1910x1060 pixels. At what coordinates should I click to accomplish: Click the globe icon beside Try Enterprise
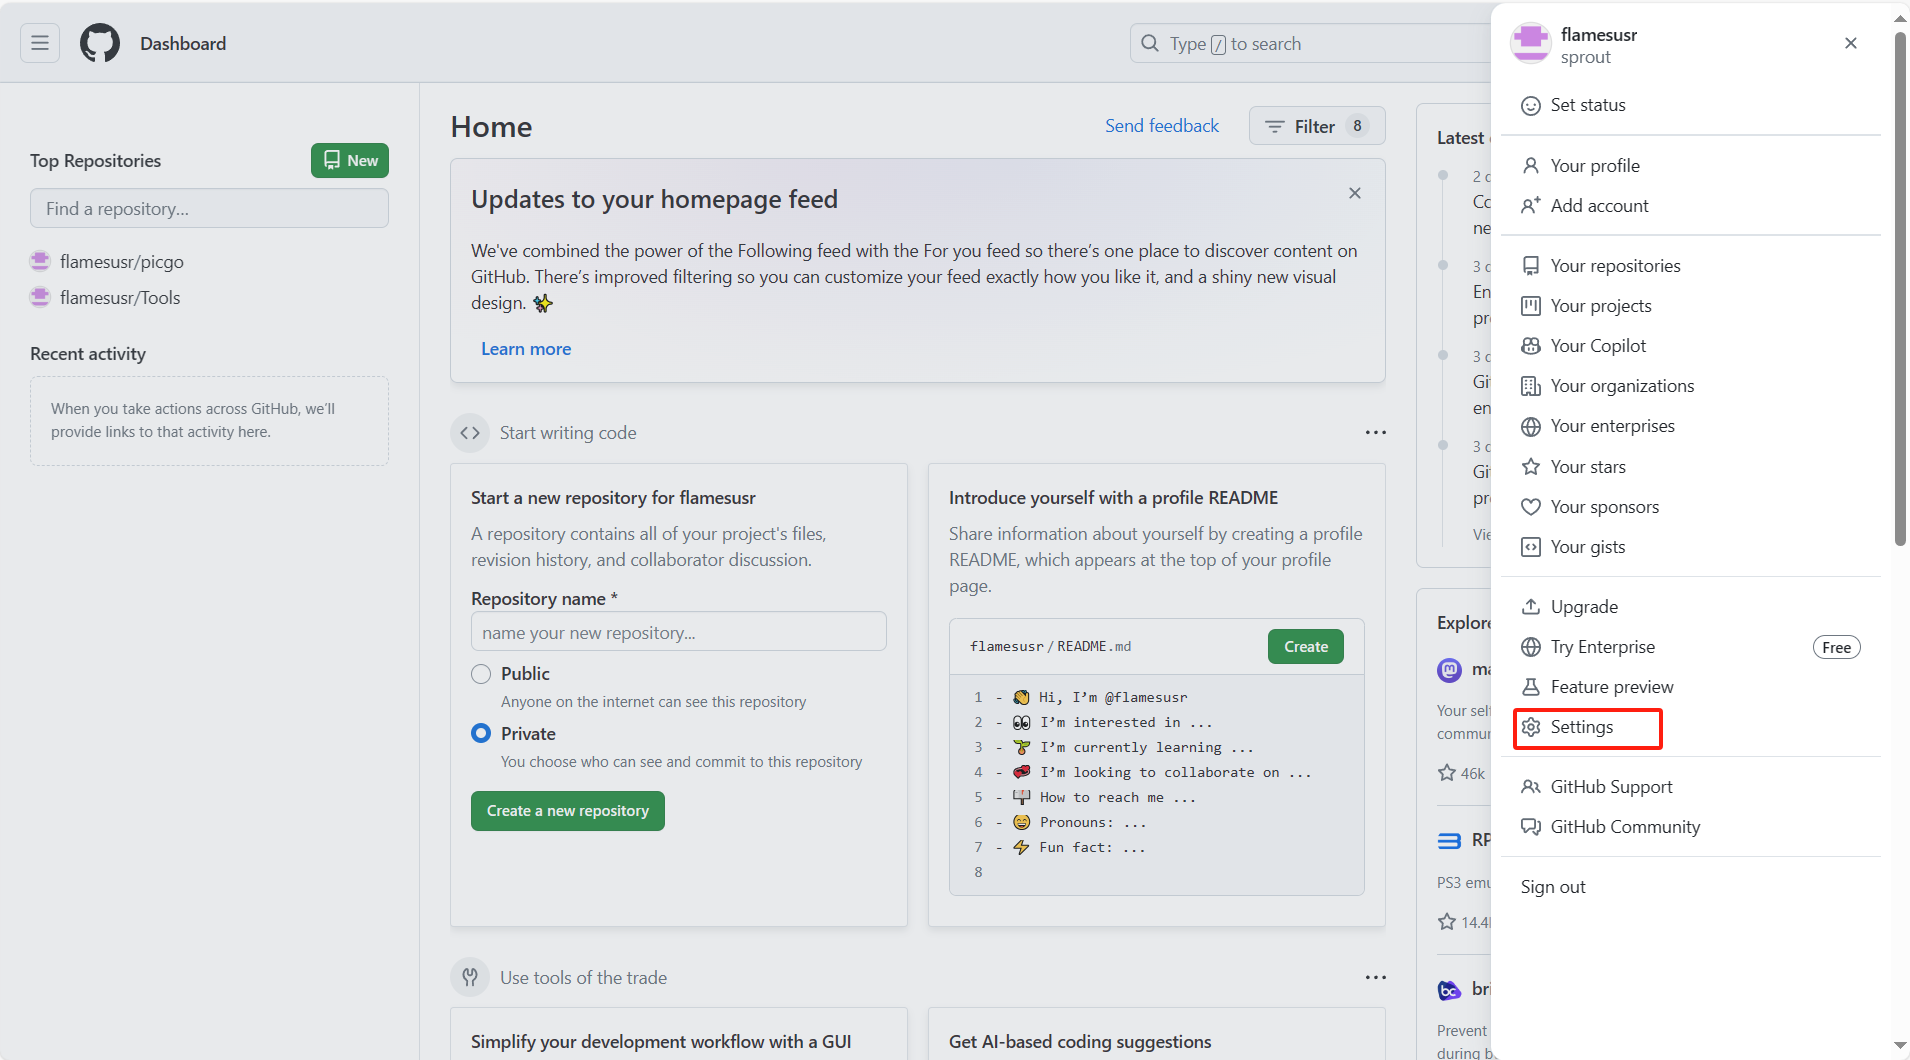1531,647
